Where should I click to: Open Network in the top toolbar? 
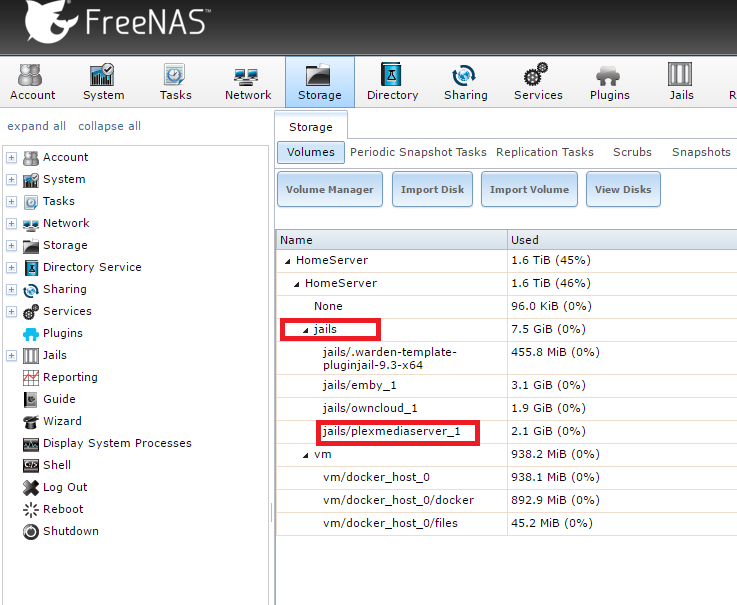(248, 82)
